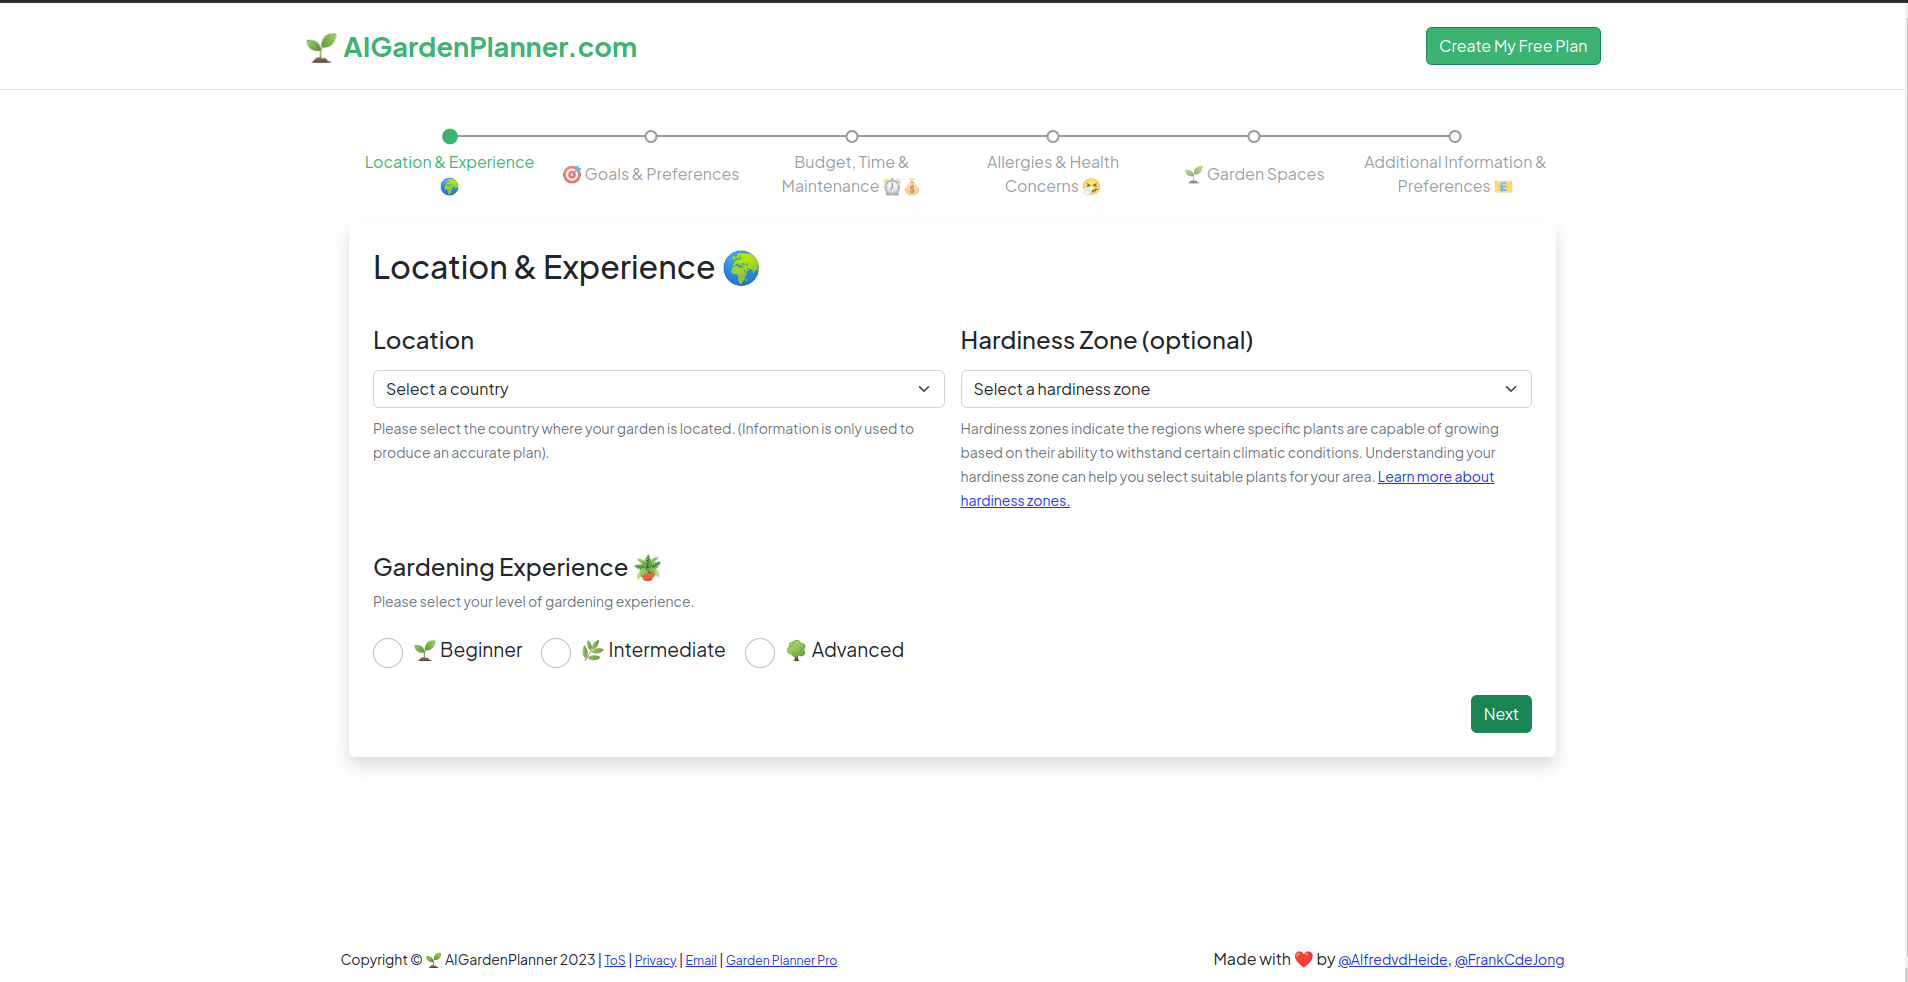Click the potted plant icon beside Gardening Experience
Viewport: 1908px width, 982px height.
point(648,568)
